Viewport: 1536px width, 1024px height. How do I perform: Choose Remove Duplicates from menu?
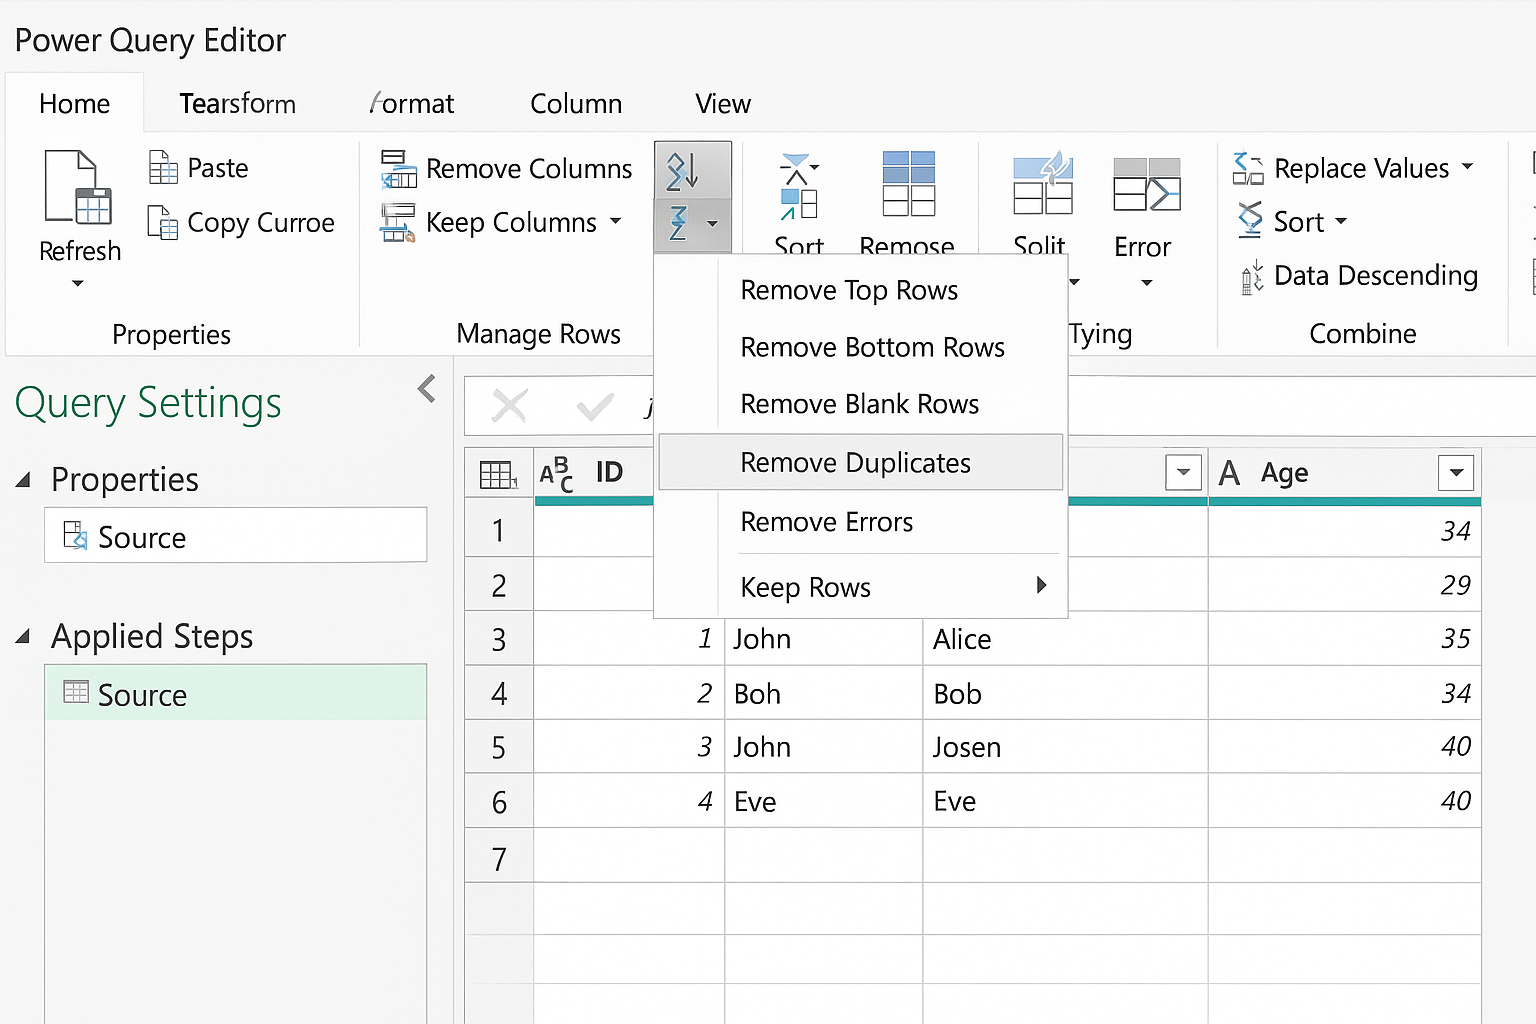pos(861,462)
